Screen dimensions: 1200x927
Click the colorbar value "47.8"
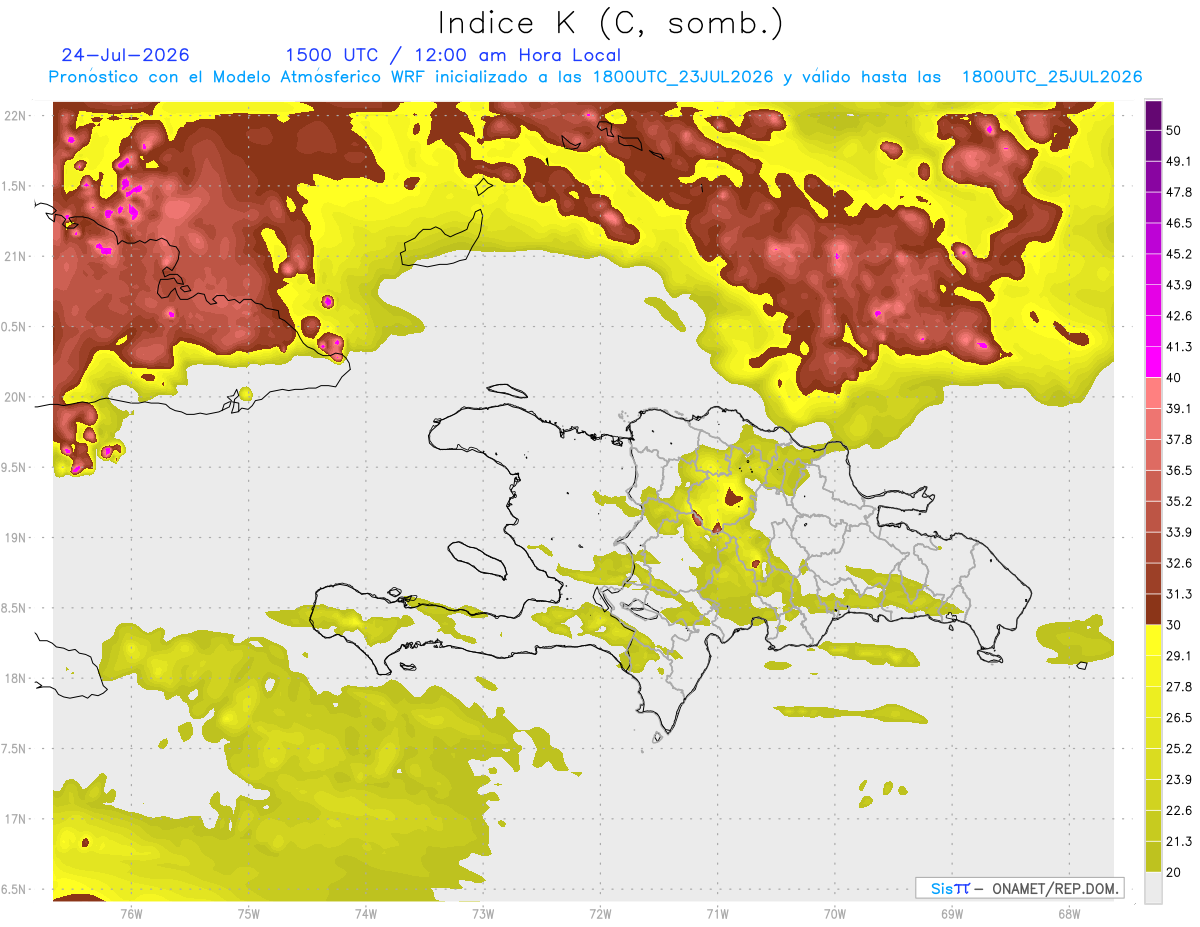pos(1178,192)
